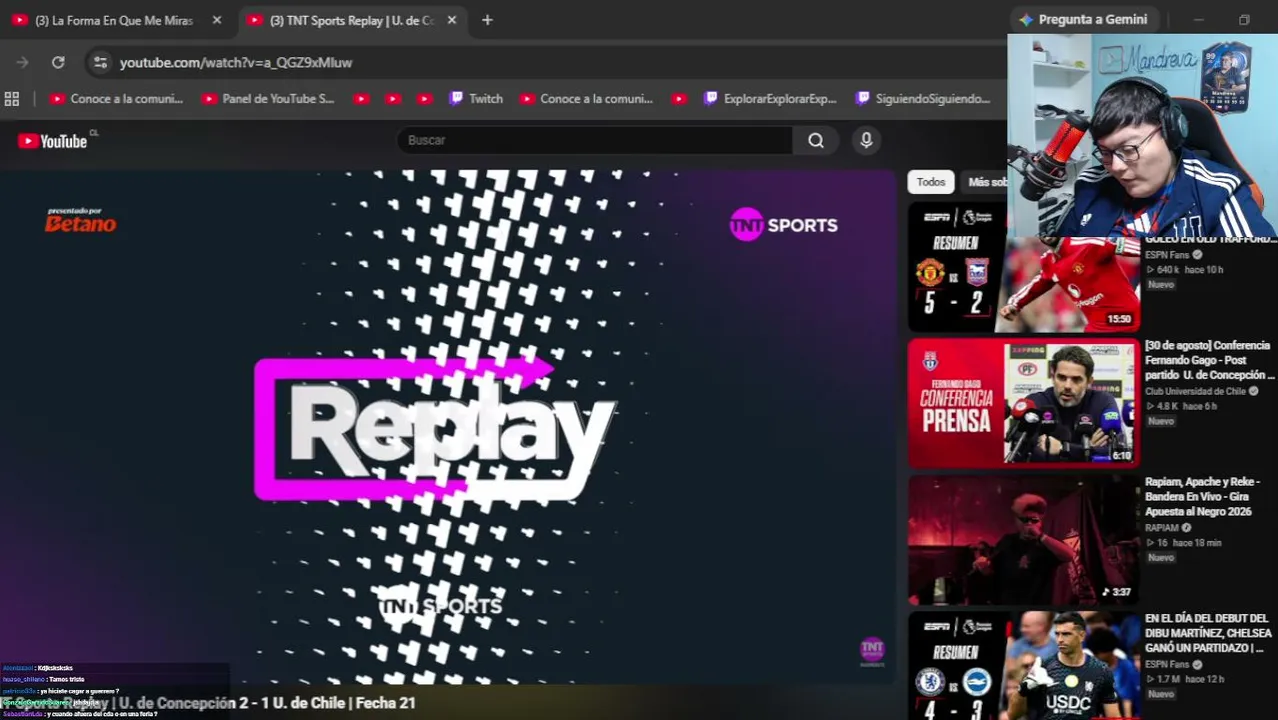Click Nuevo badge under Rapiam video
Viewport: 1278px width, 720px height.
point(1161,557)
